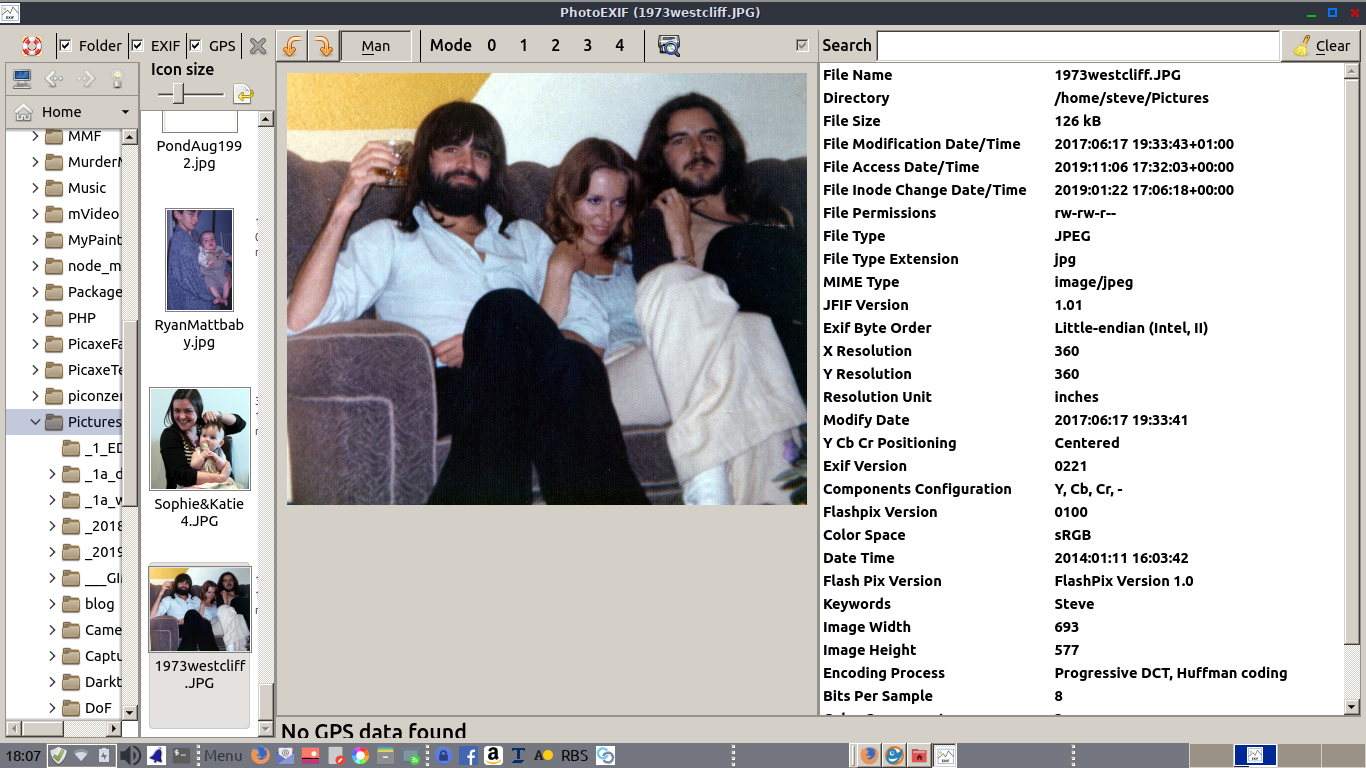Click the colorful circle icon in the taskbar

(360, 756)
